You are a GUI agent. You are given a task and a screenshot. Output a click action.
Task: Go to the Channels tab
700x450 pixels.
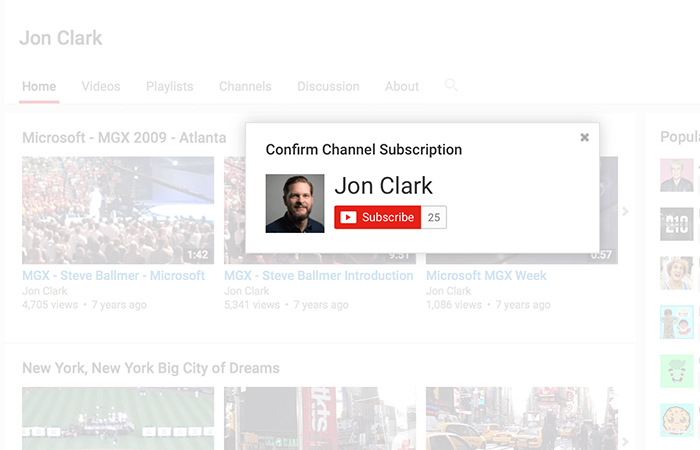[245, 87]
